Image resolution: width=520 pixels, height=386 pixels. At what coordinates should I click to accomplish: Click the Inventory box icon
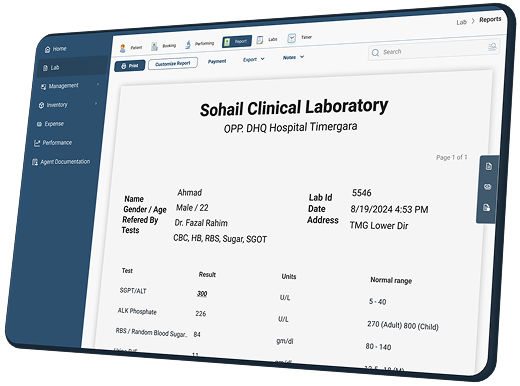tap(41, 105)
